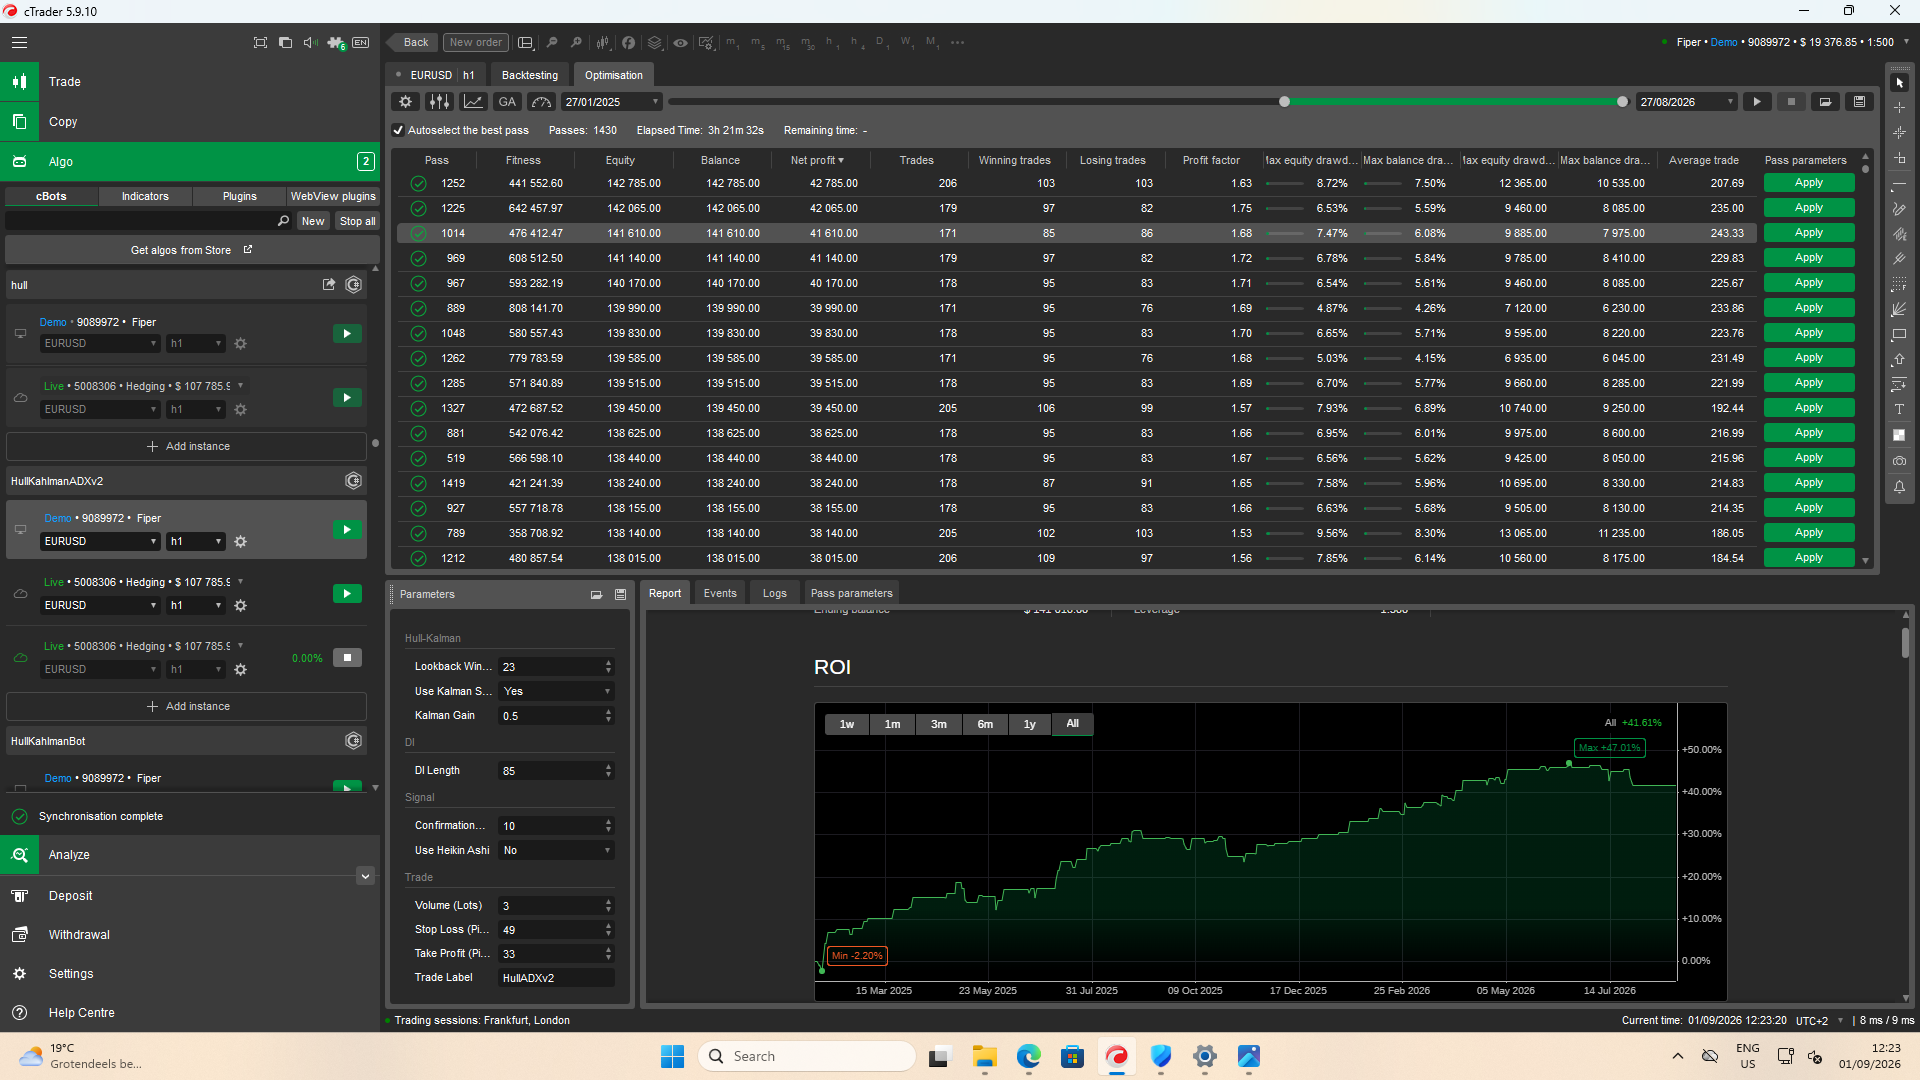Switch to Indicators tab

pos(145,197)
